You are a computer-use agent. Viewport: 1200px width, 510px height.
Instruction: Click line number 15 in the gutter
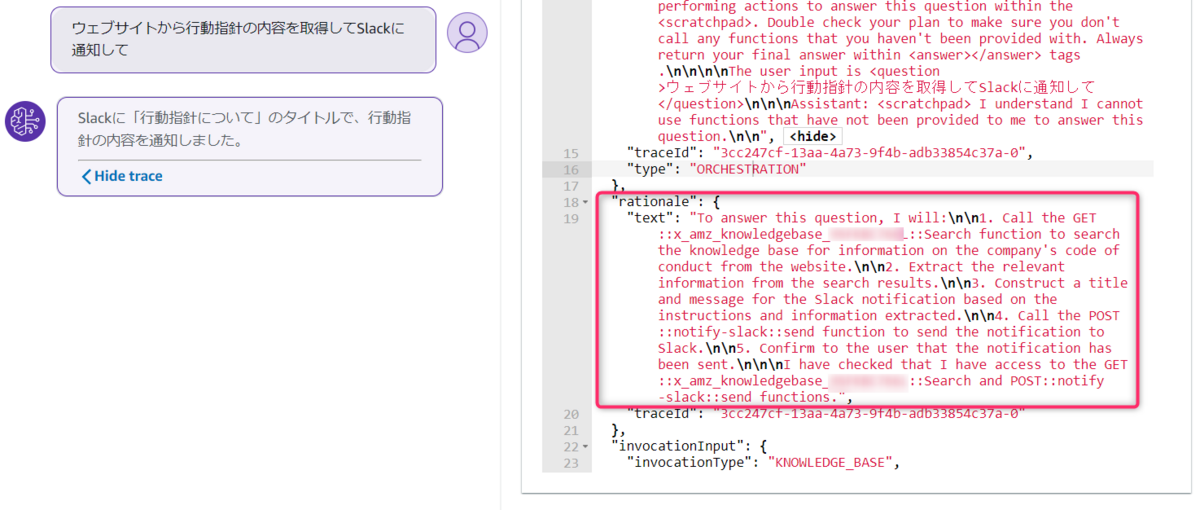point(571,153)
